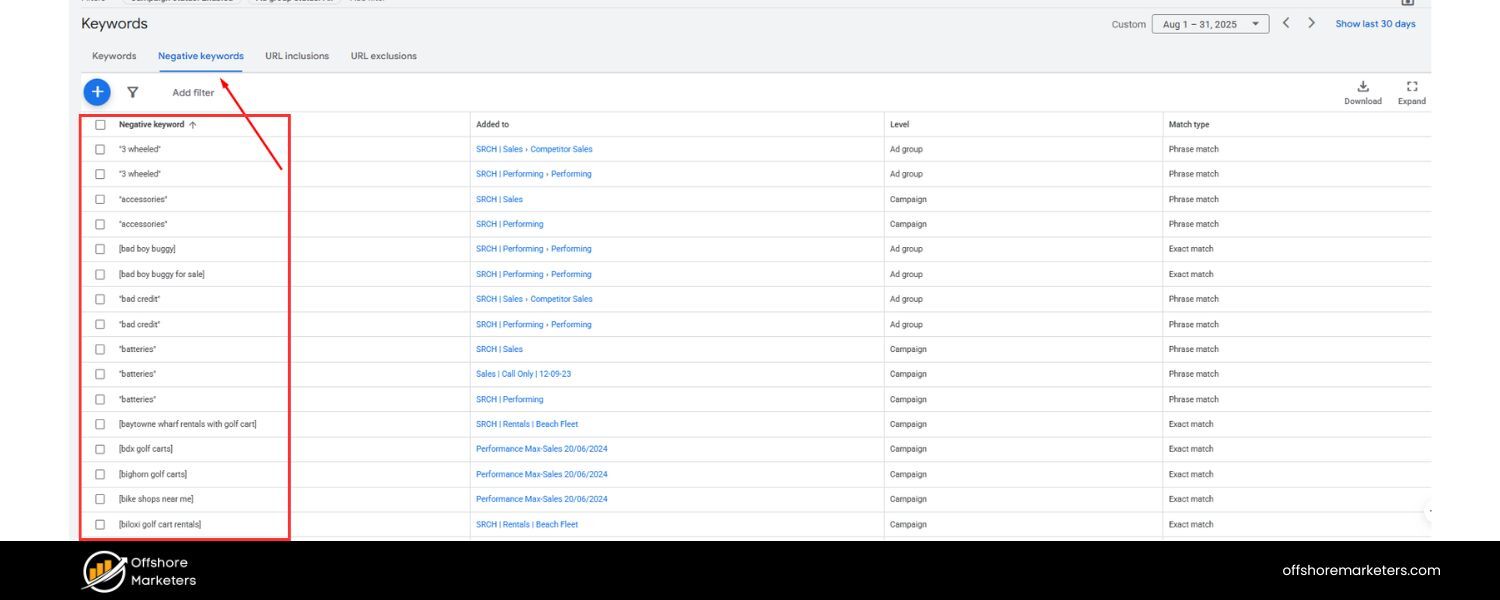Go to previous date range arrow
Screen dimensions: 1500x600
1286,23
